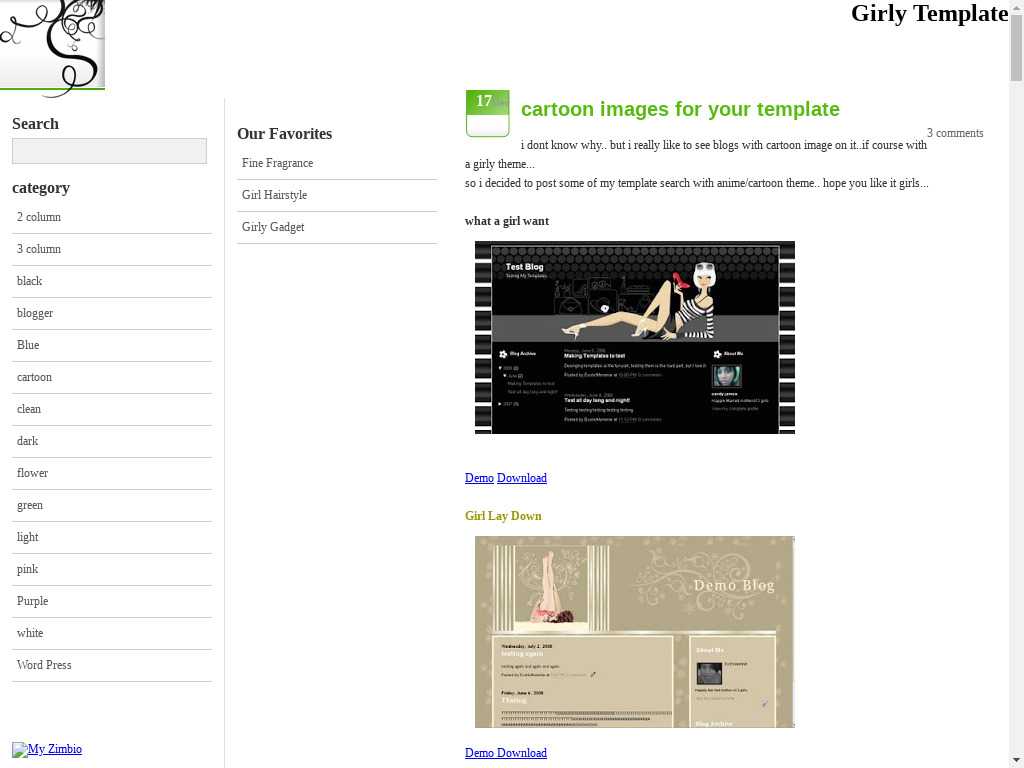The width and height of the screenshot is (1024, 768).
Task: Click the scrollbar down arrow
Action: click(1016, 760)
